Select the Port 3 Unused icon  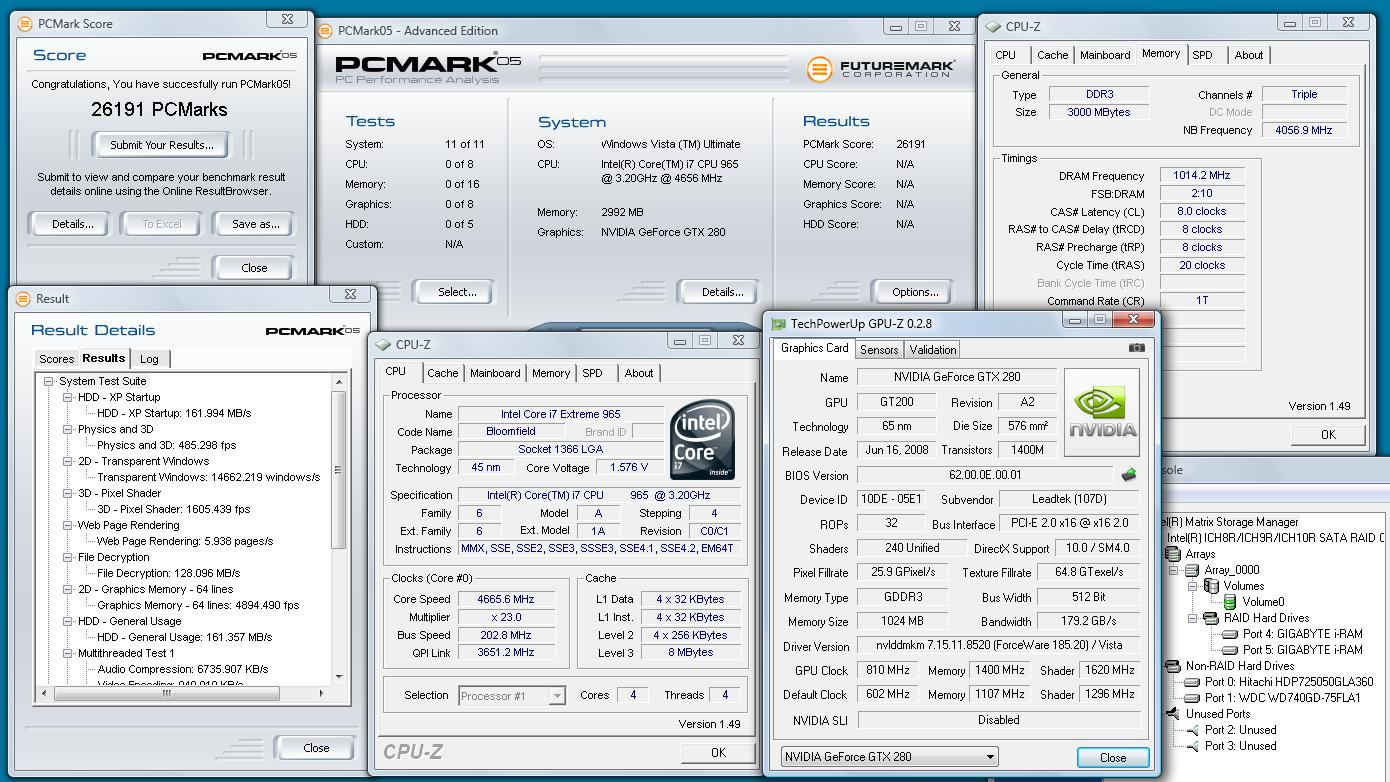tap(1192, 746)
